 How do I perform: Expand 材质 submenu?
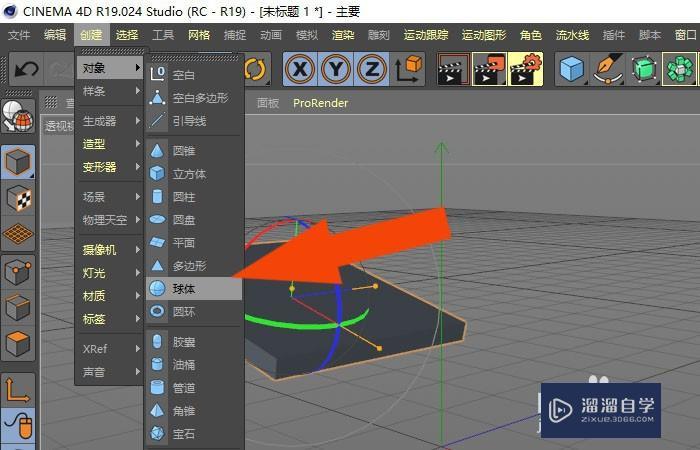[x=110, y=296]
